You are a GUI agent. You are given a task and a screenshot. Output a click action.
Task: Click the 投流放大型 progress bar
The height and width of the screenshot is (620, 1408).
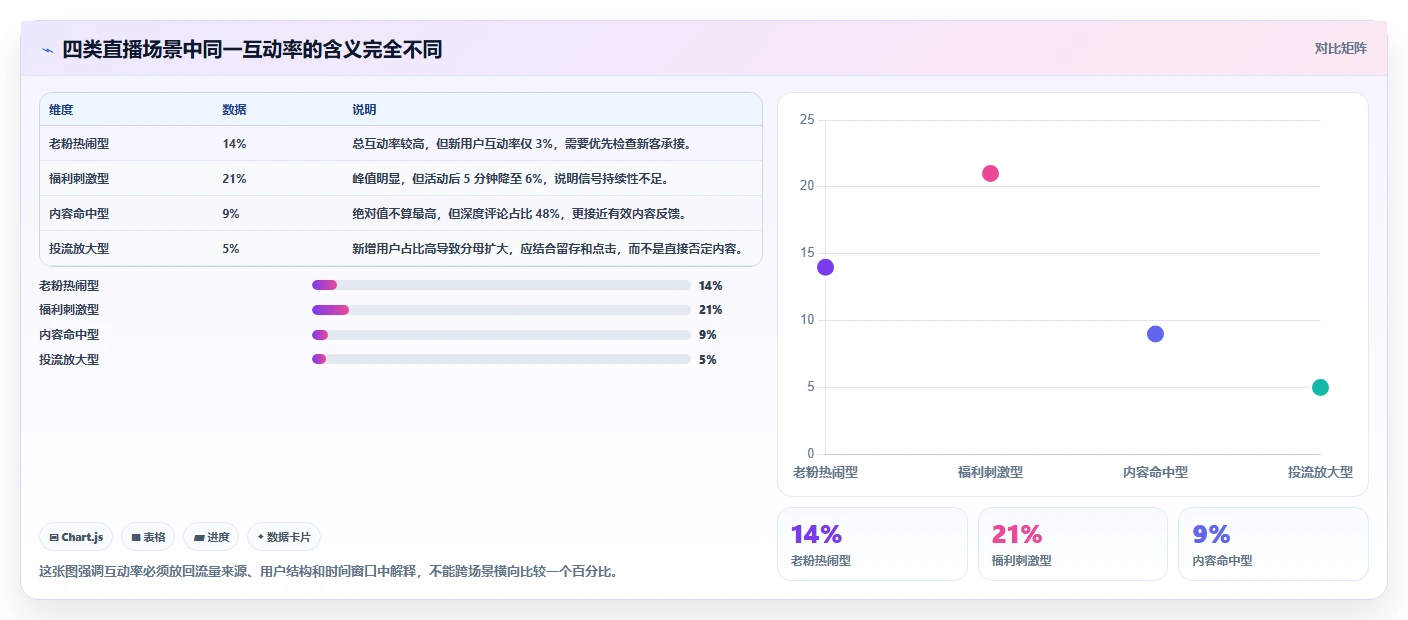pyautogui.click(x=501, y=360)
